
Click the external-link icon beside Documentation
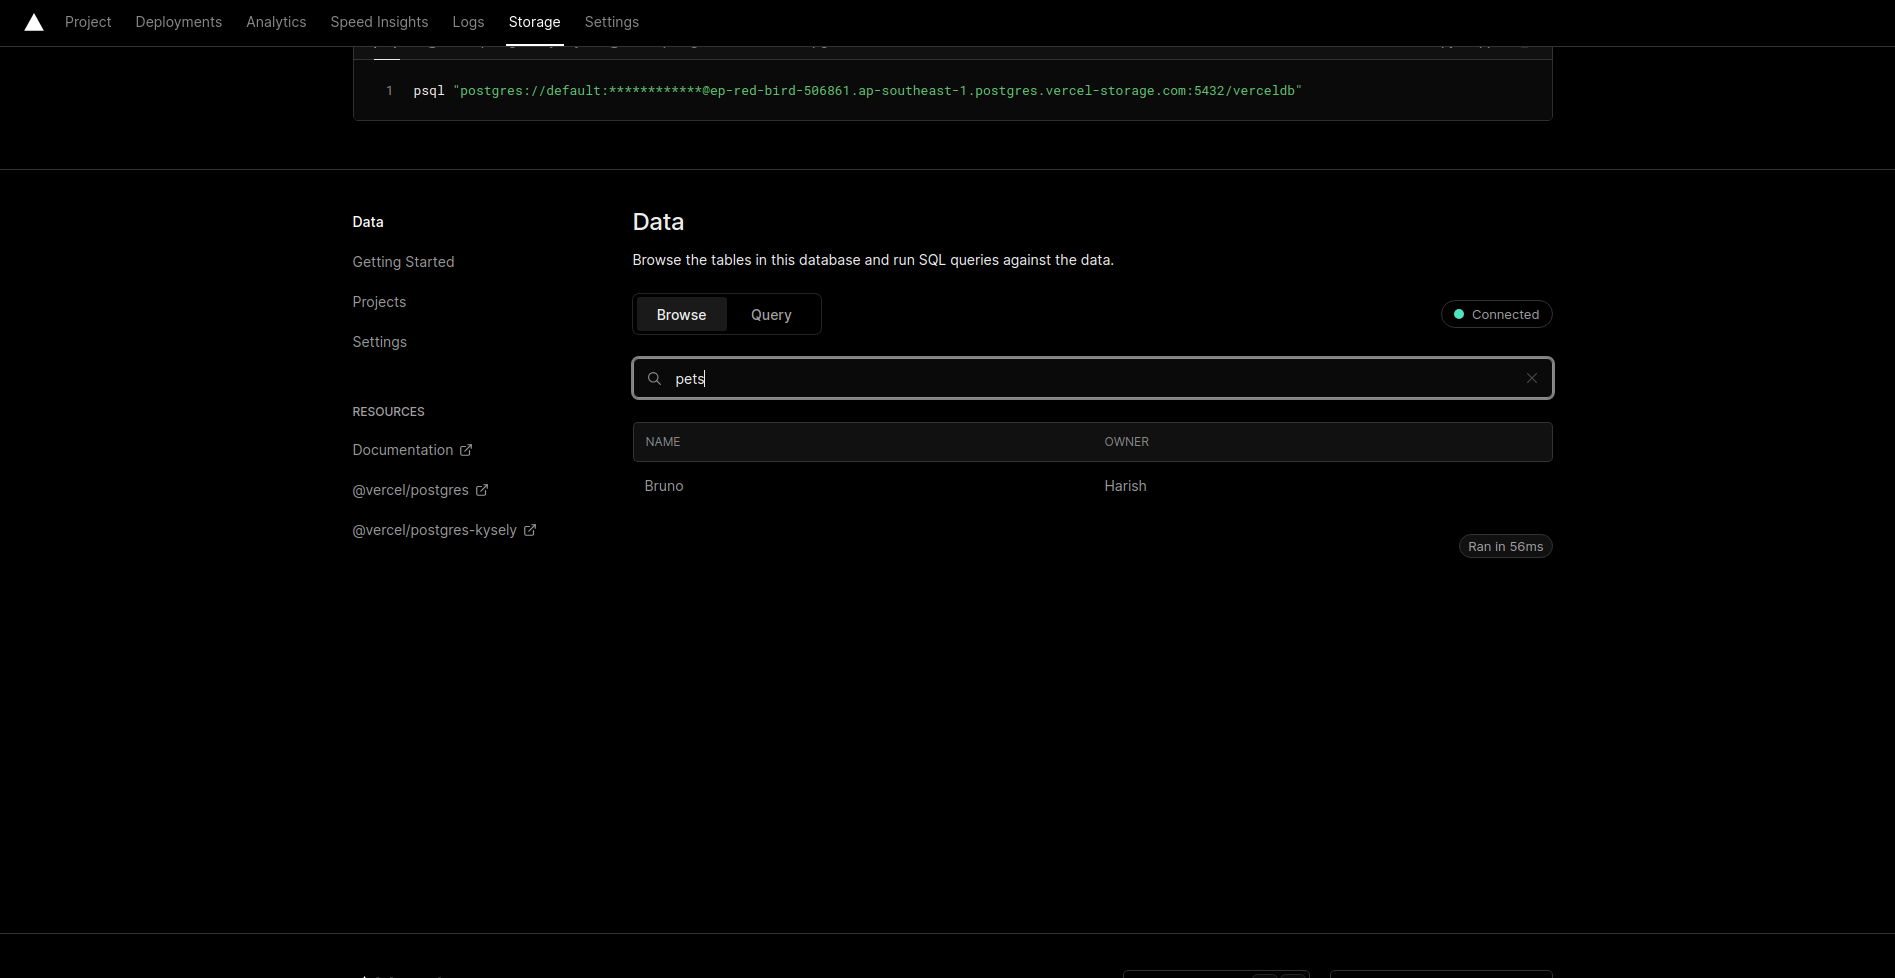(466, 450)
